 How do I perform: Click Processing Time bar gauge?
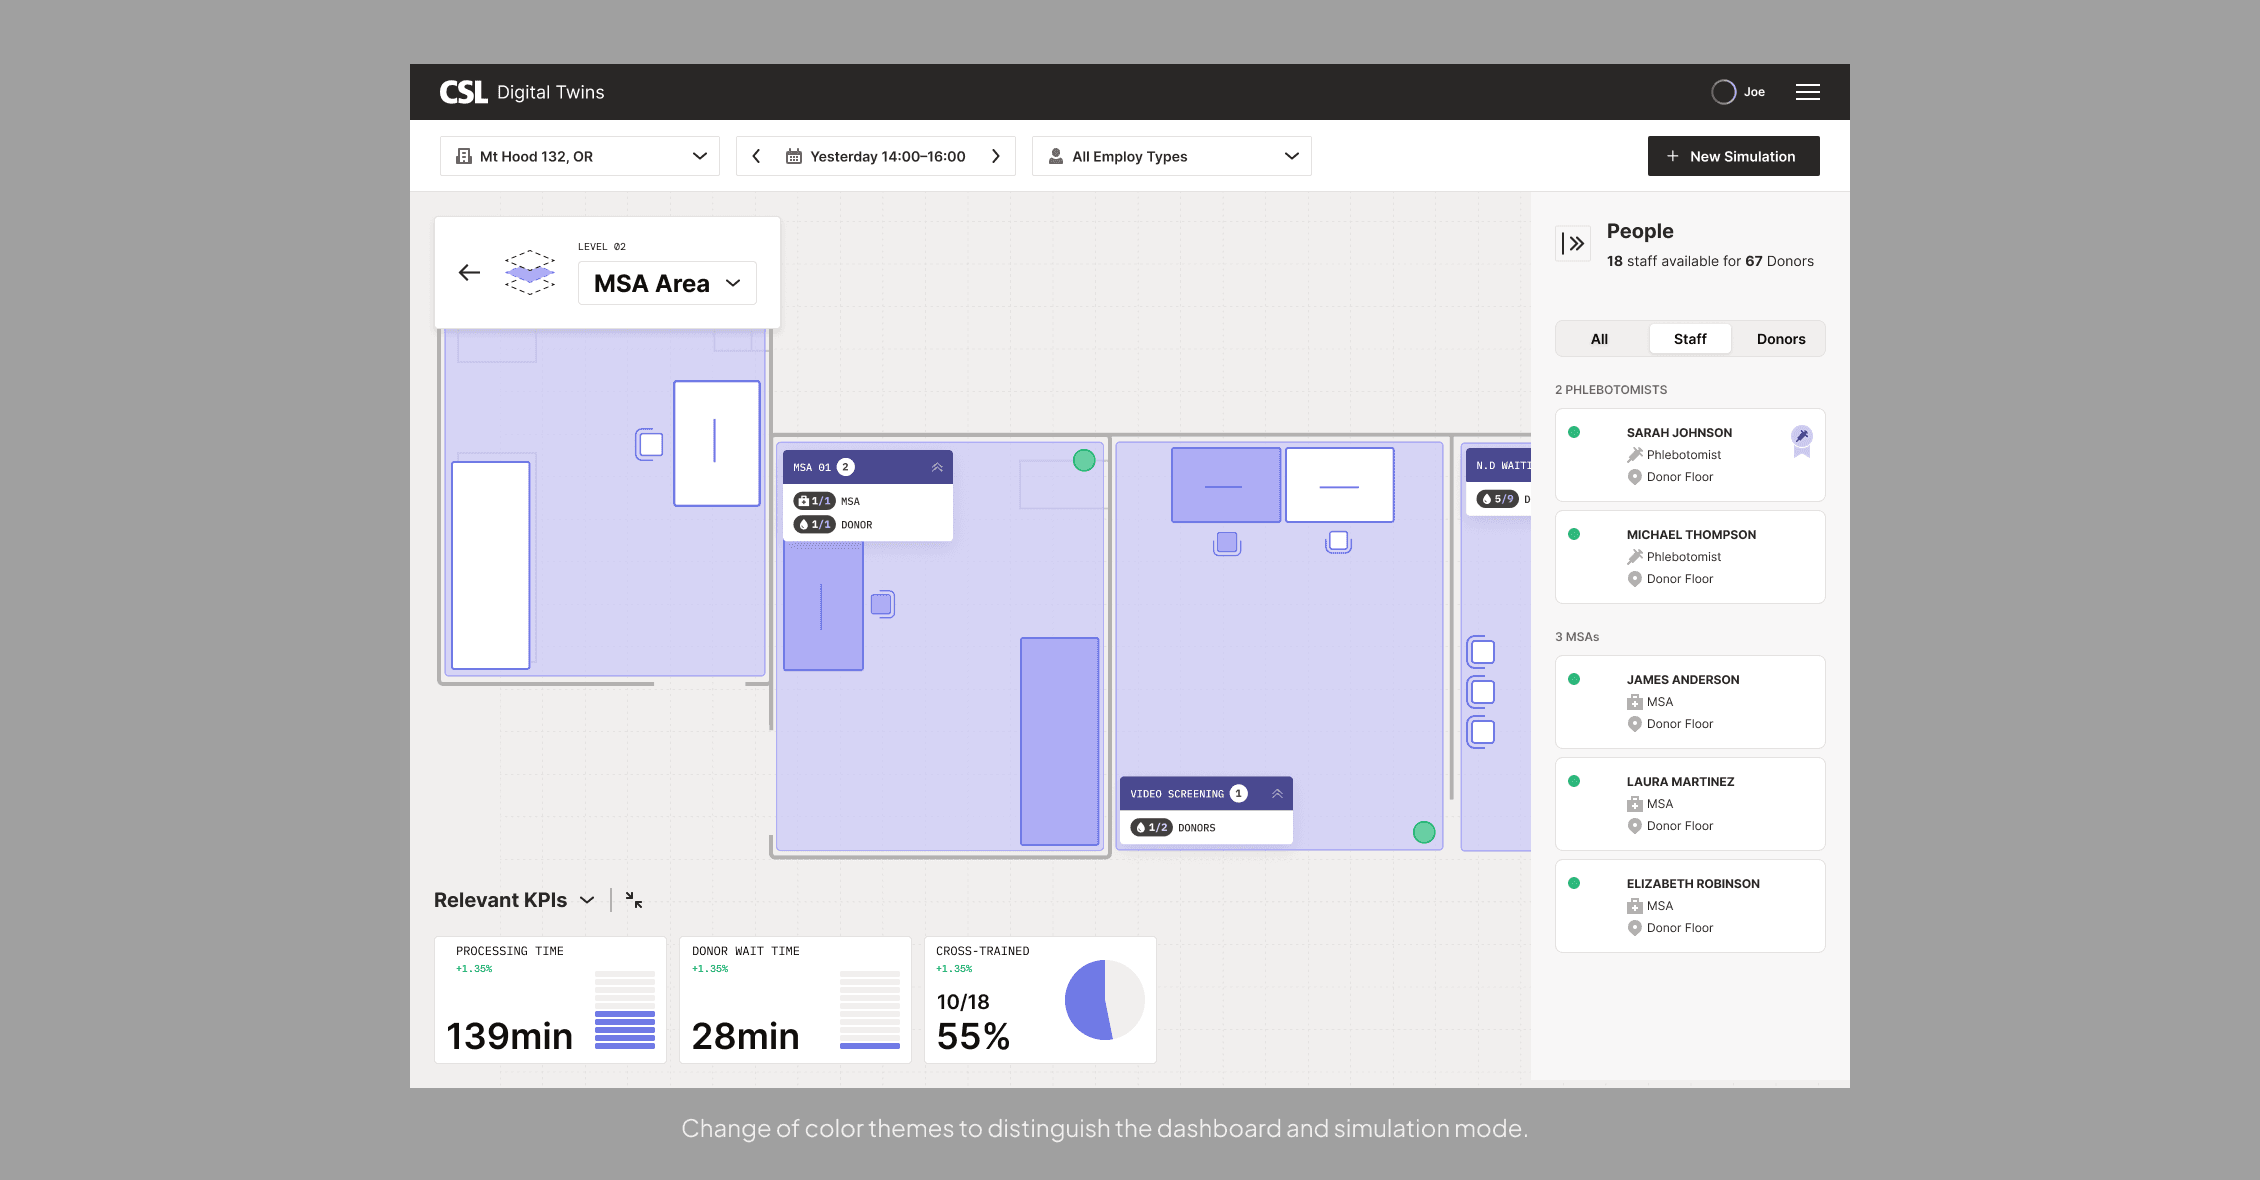coord(625,1010)
